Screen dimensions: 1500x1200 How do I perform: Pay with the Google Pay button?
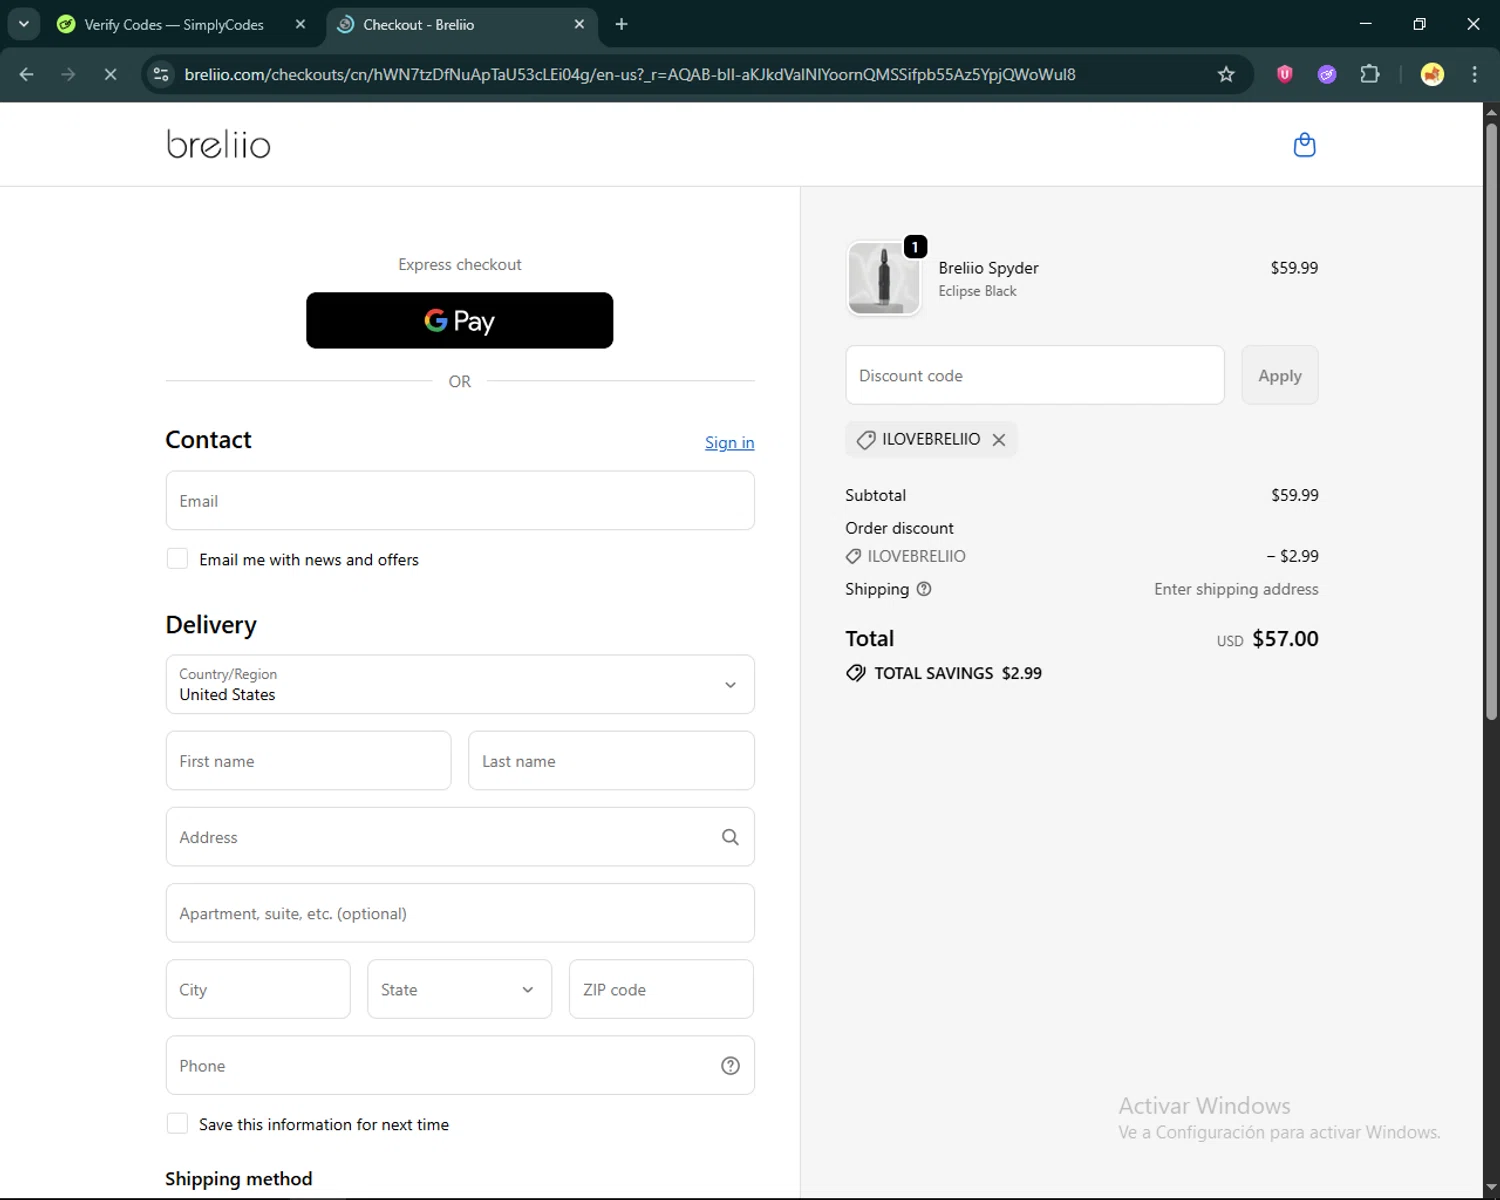[459, 320]
